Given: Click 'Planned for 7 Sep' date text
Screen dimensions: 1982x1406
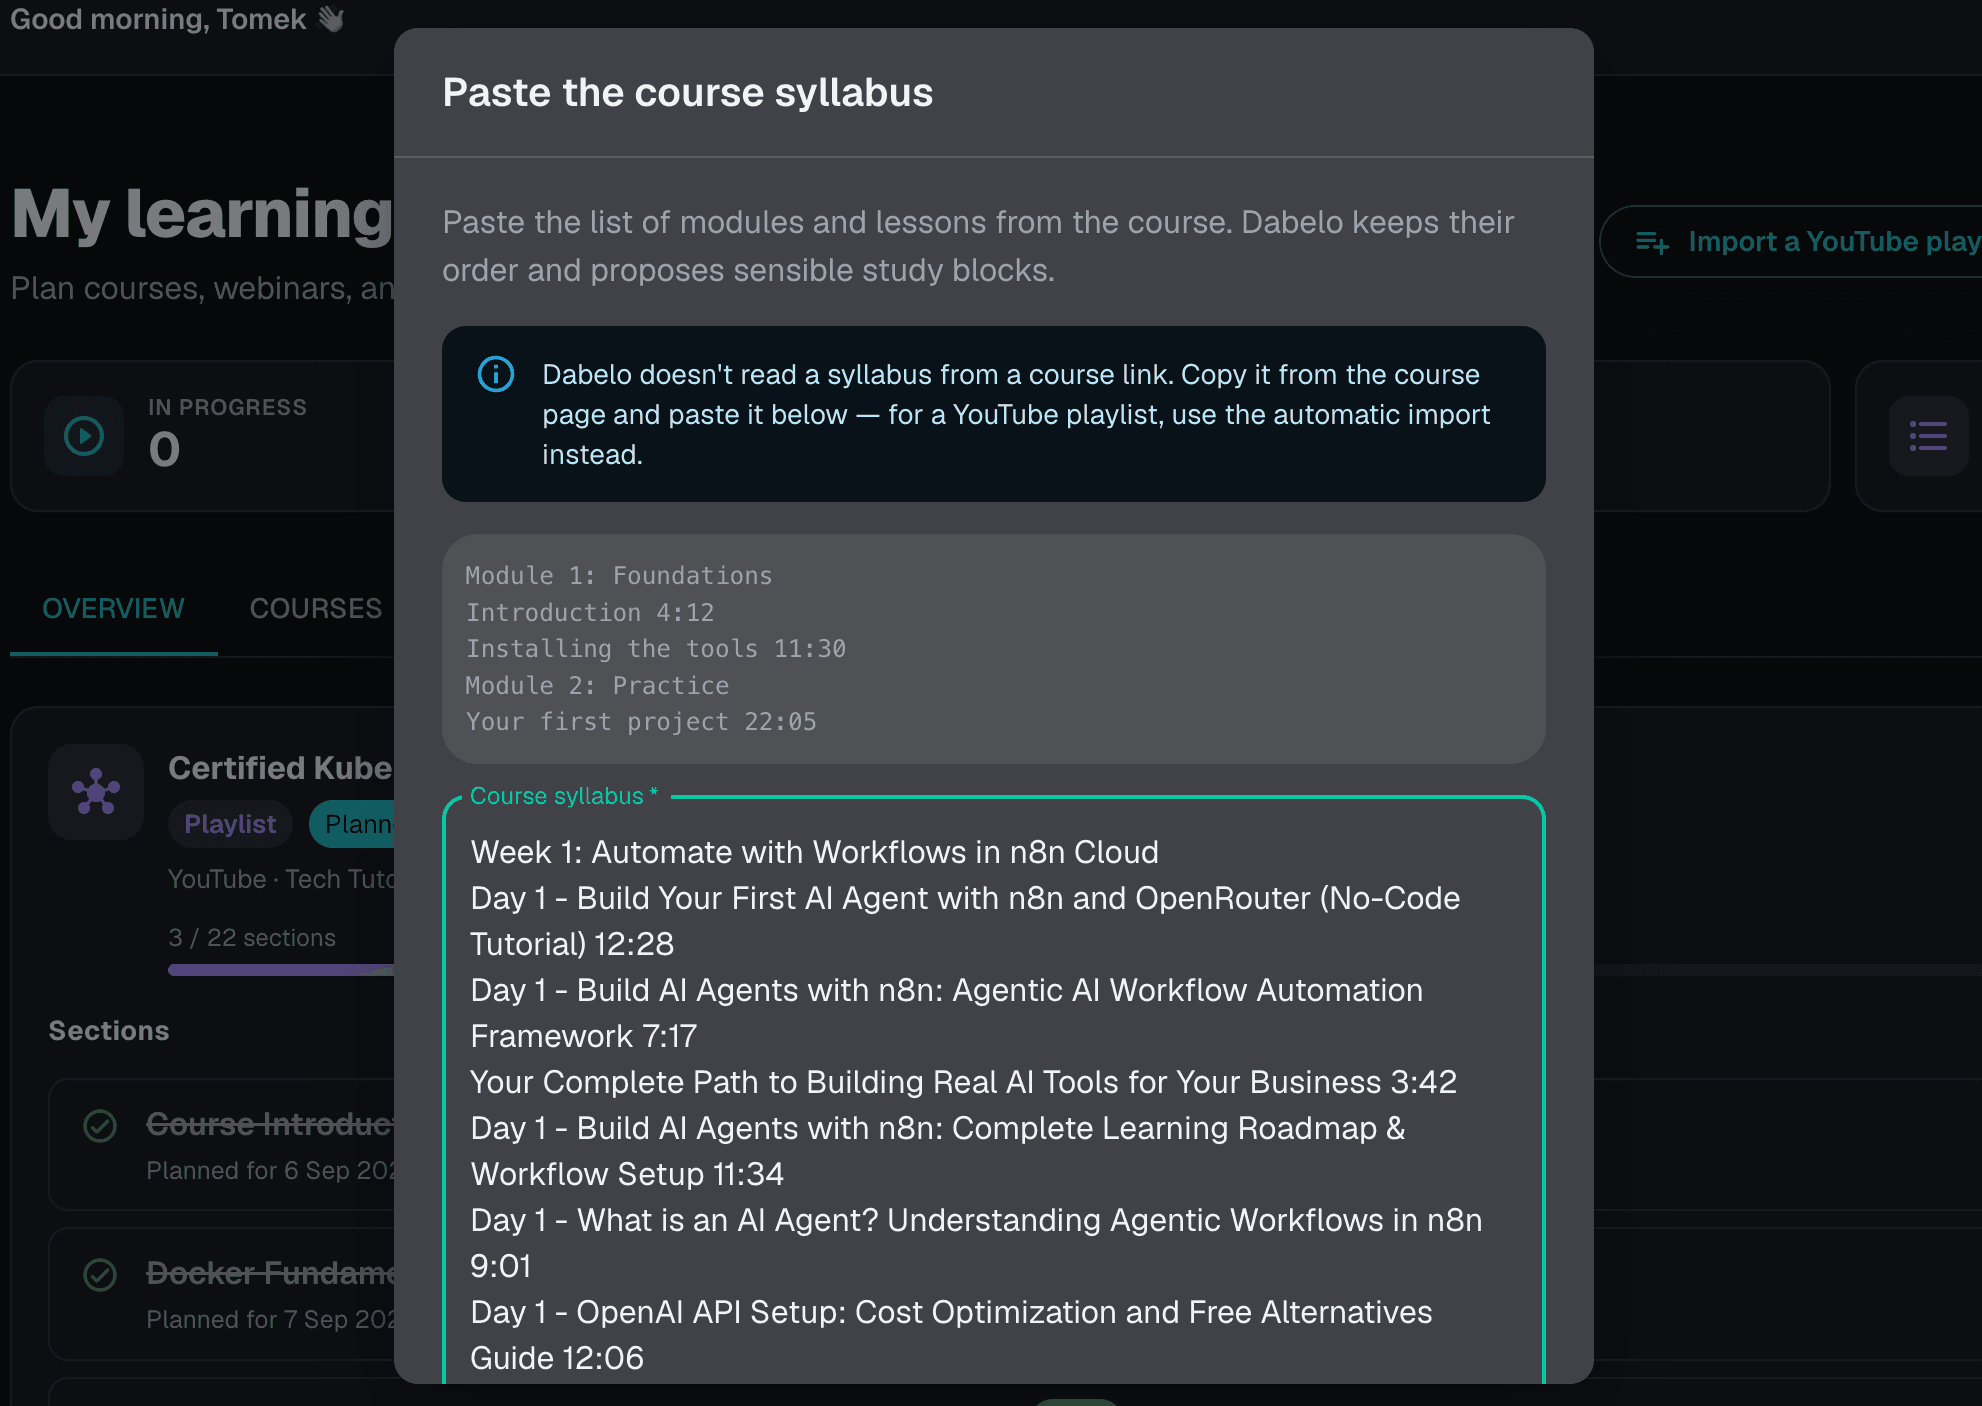Looking at the screenshot, I should [270, 1320].
